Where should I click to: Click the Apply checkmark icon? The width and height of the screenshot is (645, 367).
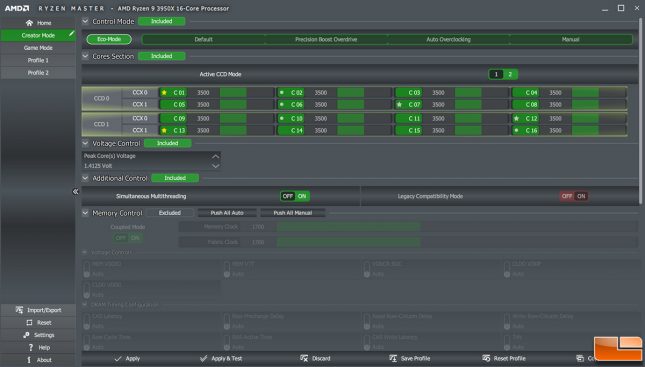118,359
